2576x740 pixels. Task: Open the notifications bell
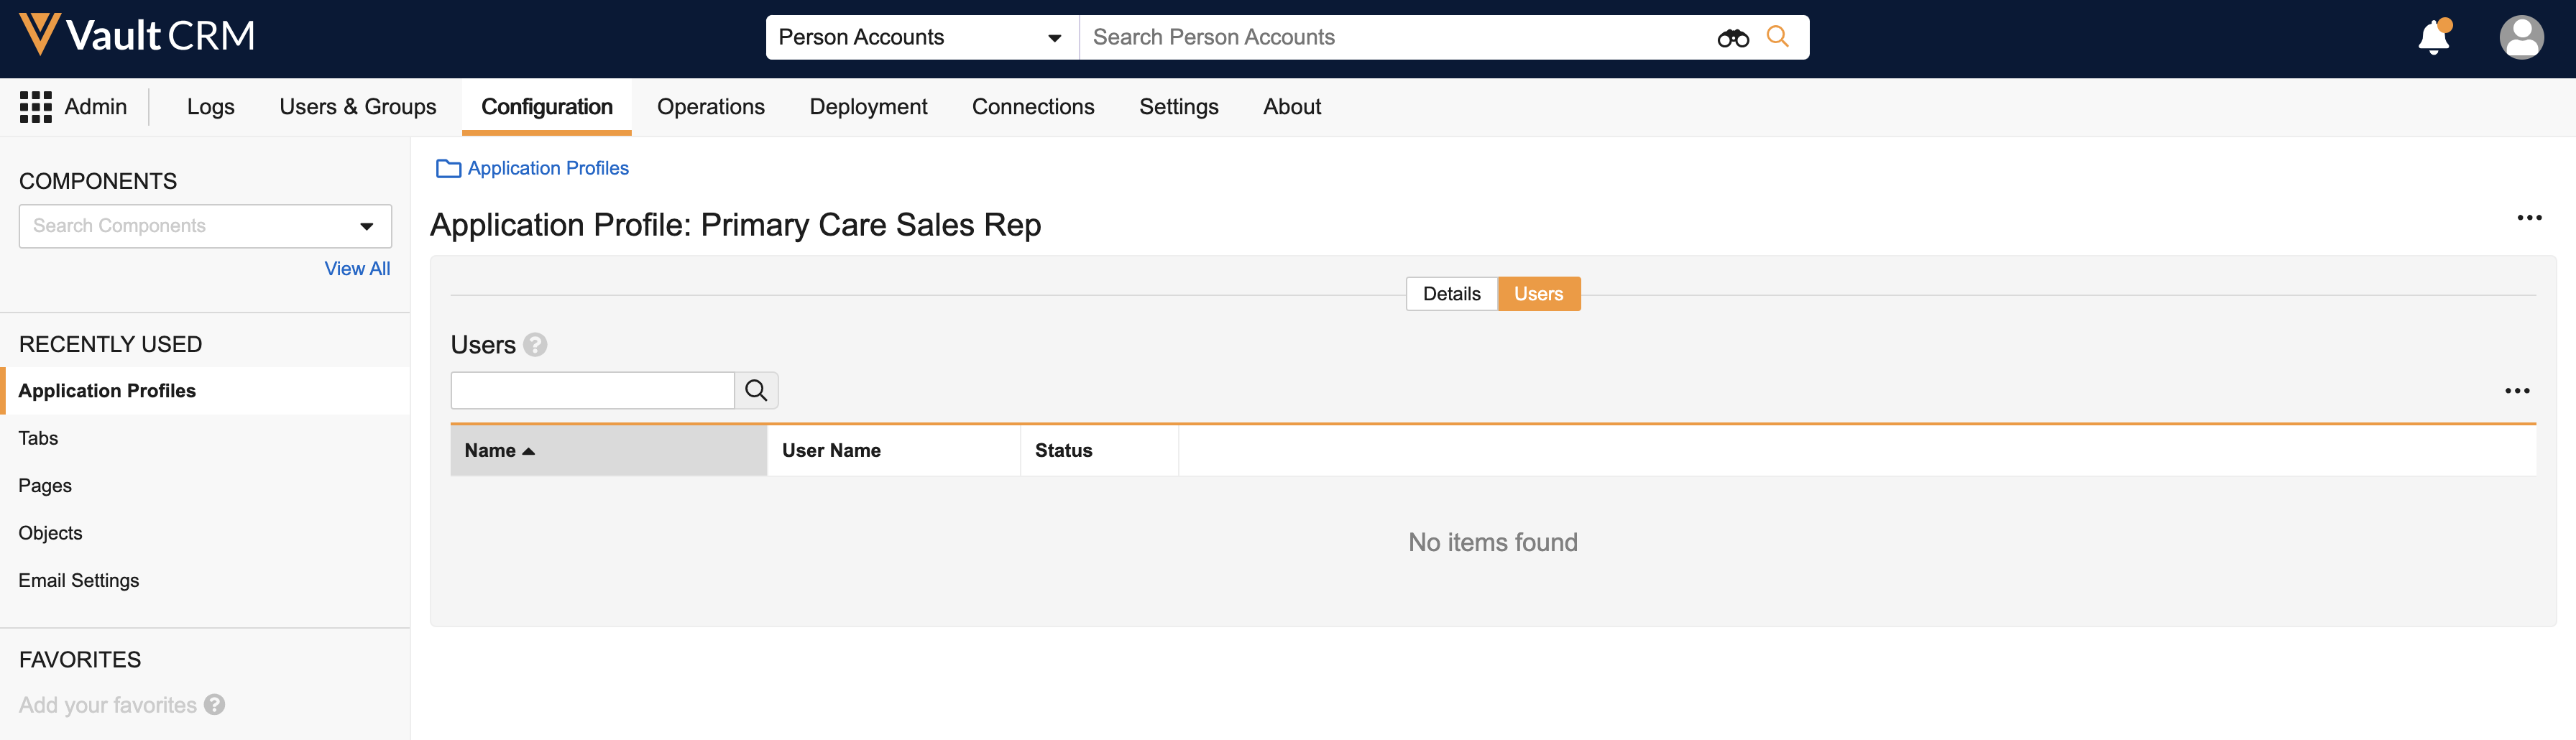tap(2433, 38)
